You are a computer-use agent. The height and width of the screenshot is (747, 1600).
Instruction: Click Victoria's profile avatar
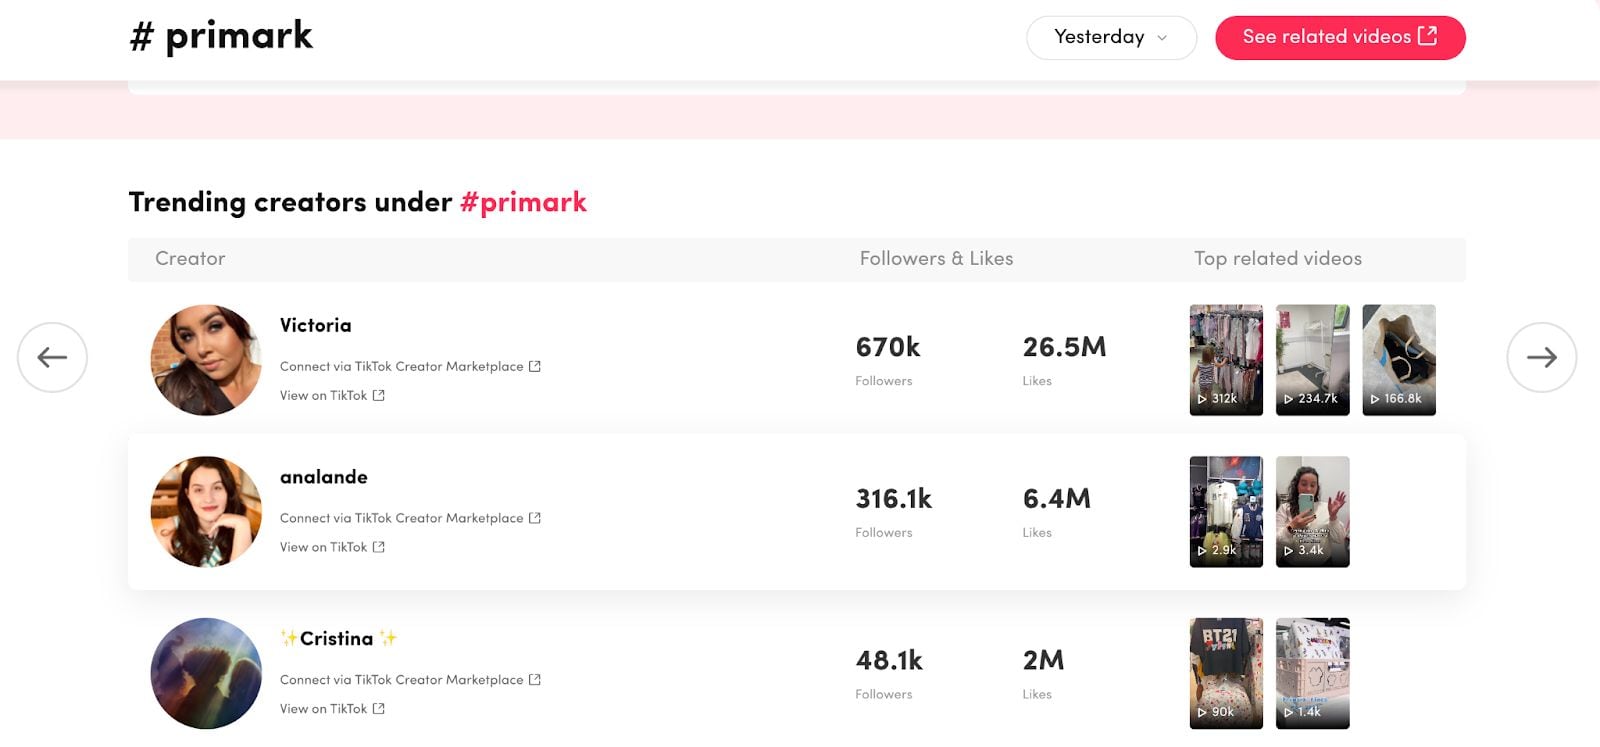(206, 360)
